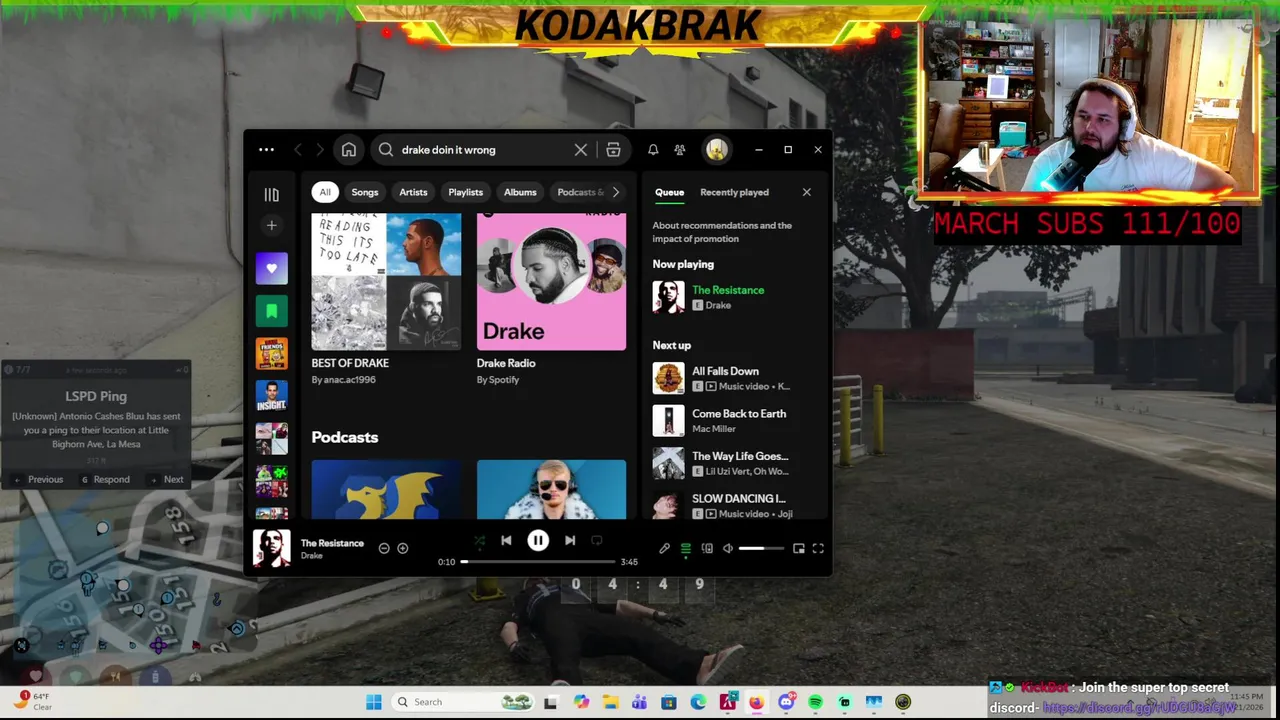Click the Drake Radio title link

(x=506, y=363)
